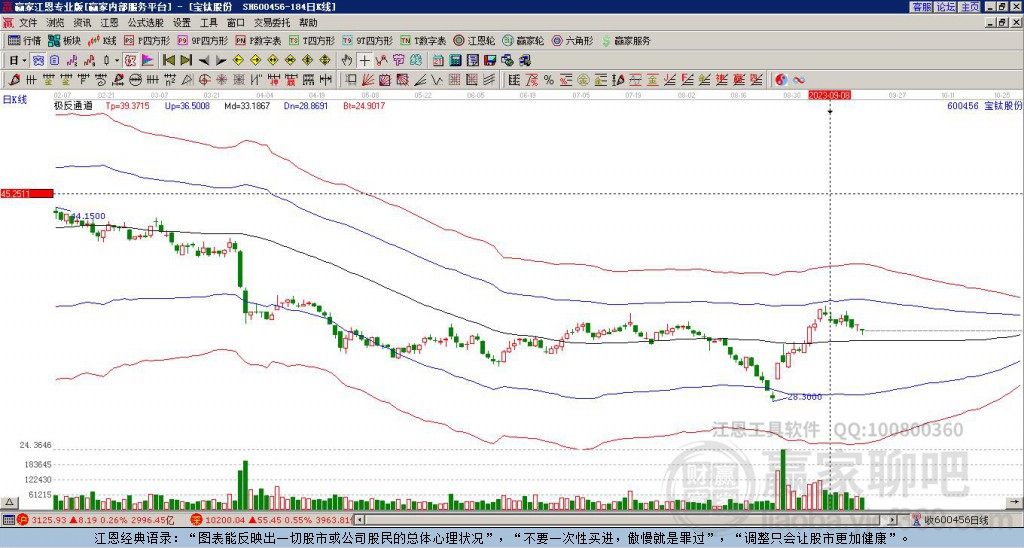Open the calendar date icon

438,61
